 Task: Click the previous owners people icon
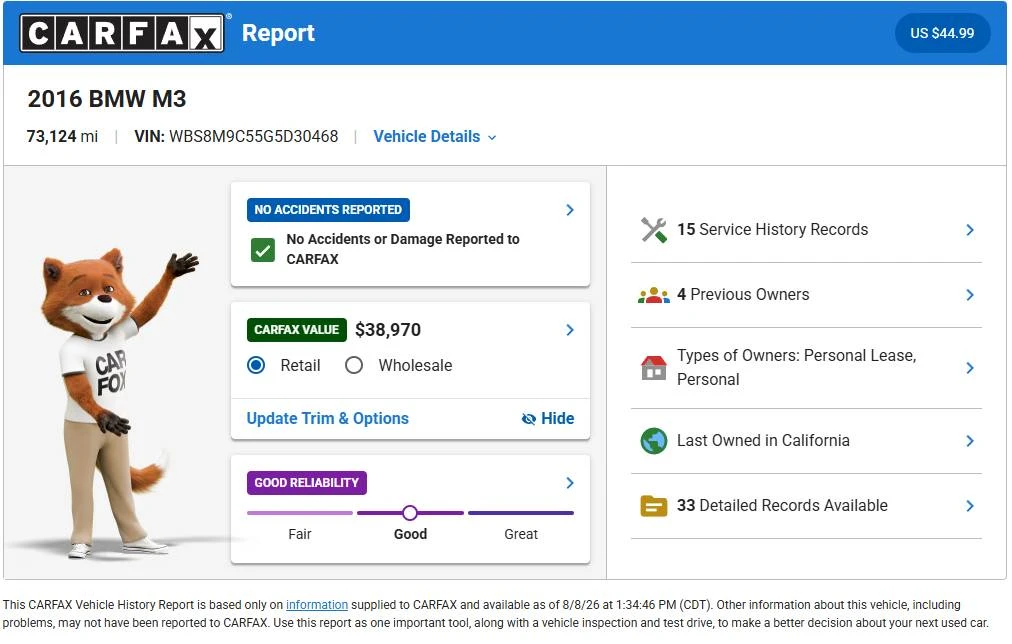point(654,295)
